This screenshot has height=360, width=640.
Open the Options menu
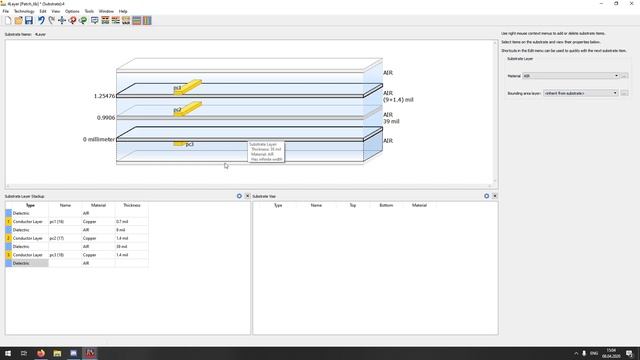pyautogui.click(x=72, y=11)
